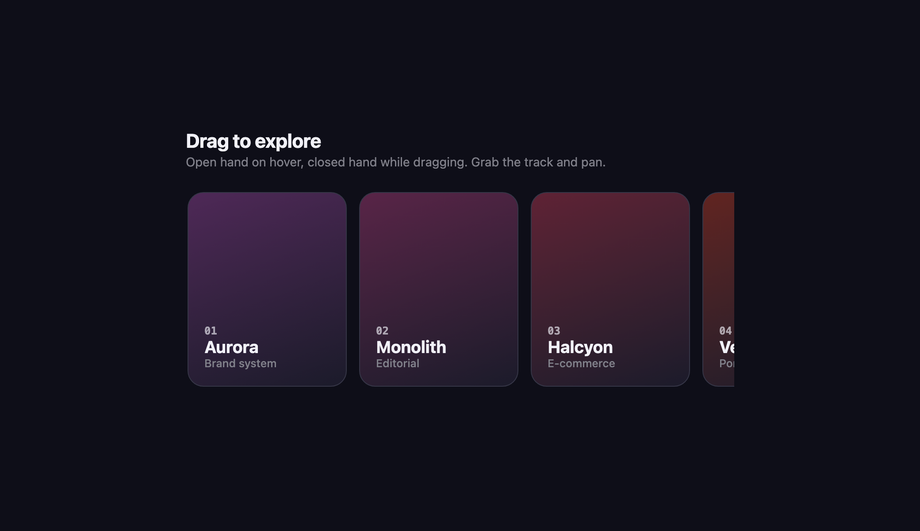The image size is (920, 531).
Task: Open the Halcyon e-commerce card
Action: [x=610, y=289]
